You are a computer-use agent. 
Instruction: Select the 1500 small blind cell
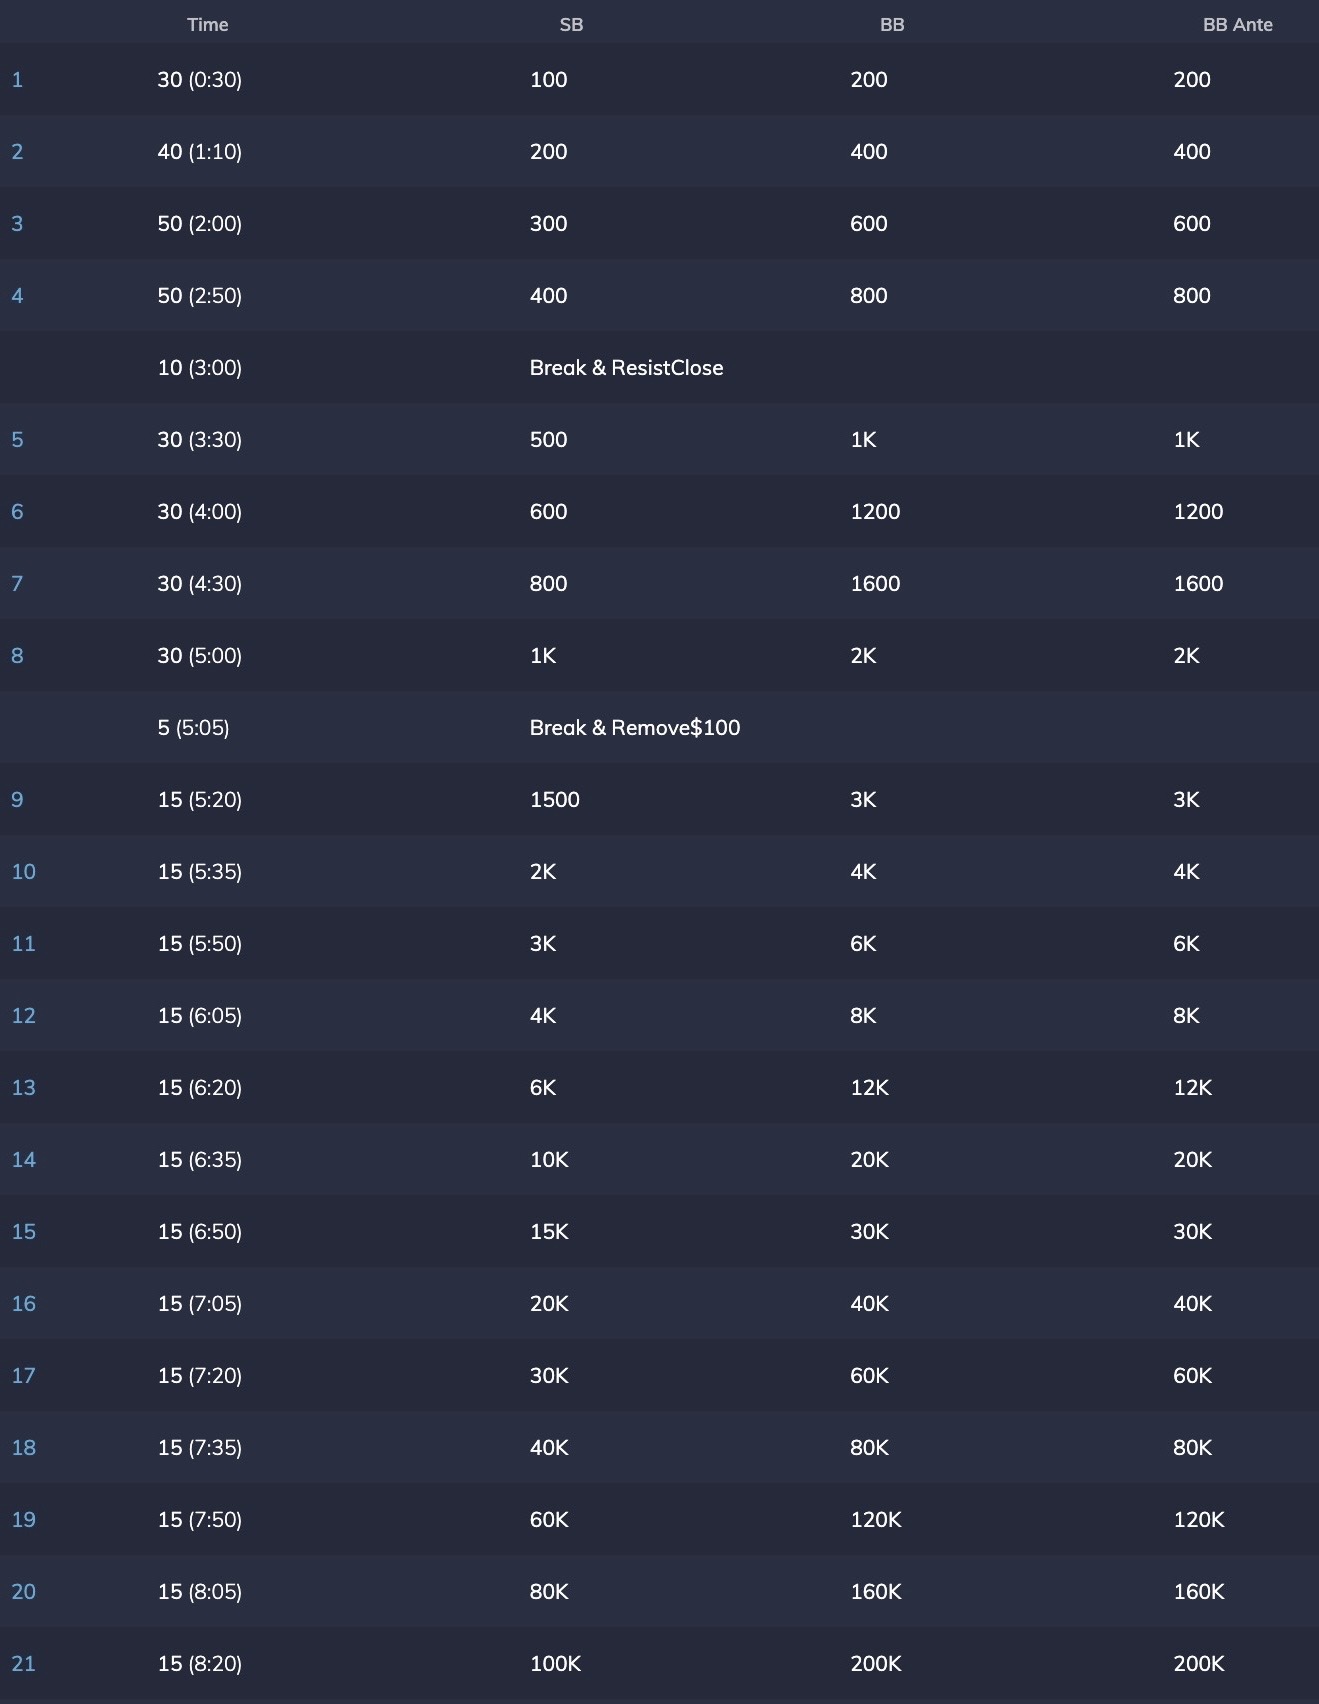point(554,800)
